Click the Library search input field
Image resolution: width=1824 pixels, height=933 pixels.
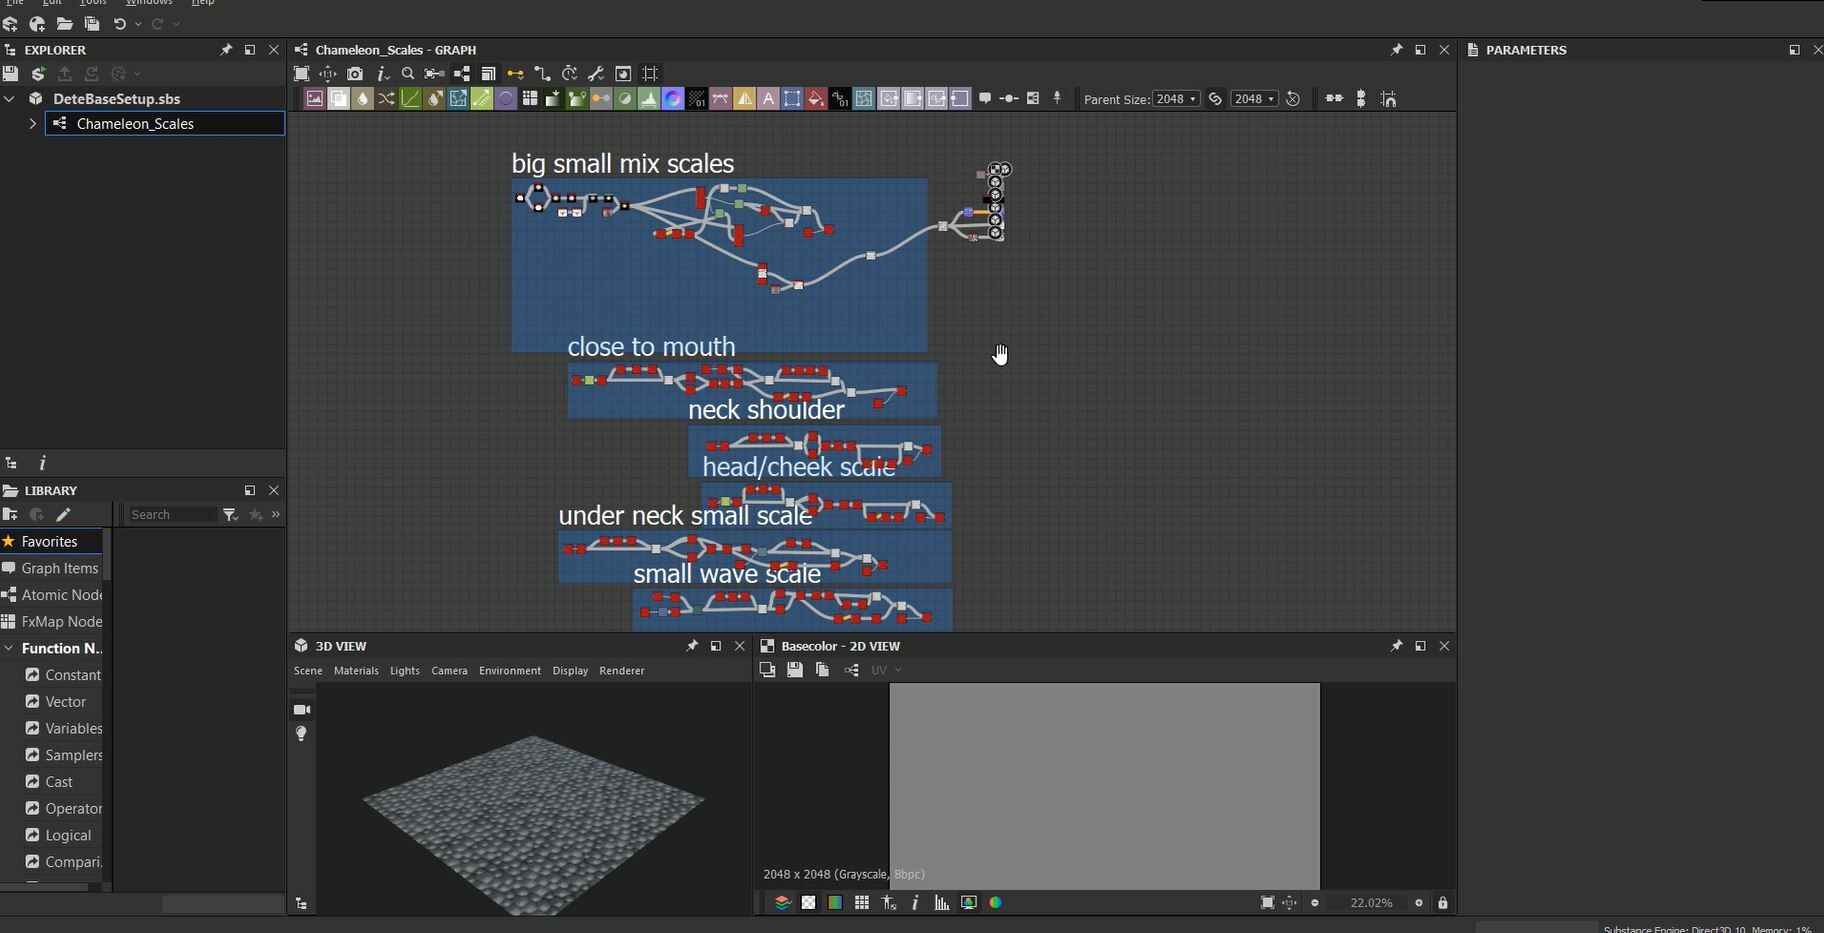point(175,514)
